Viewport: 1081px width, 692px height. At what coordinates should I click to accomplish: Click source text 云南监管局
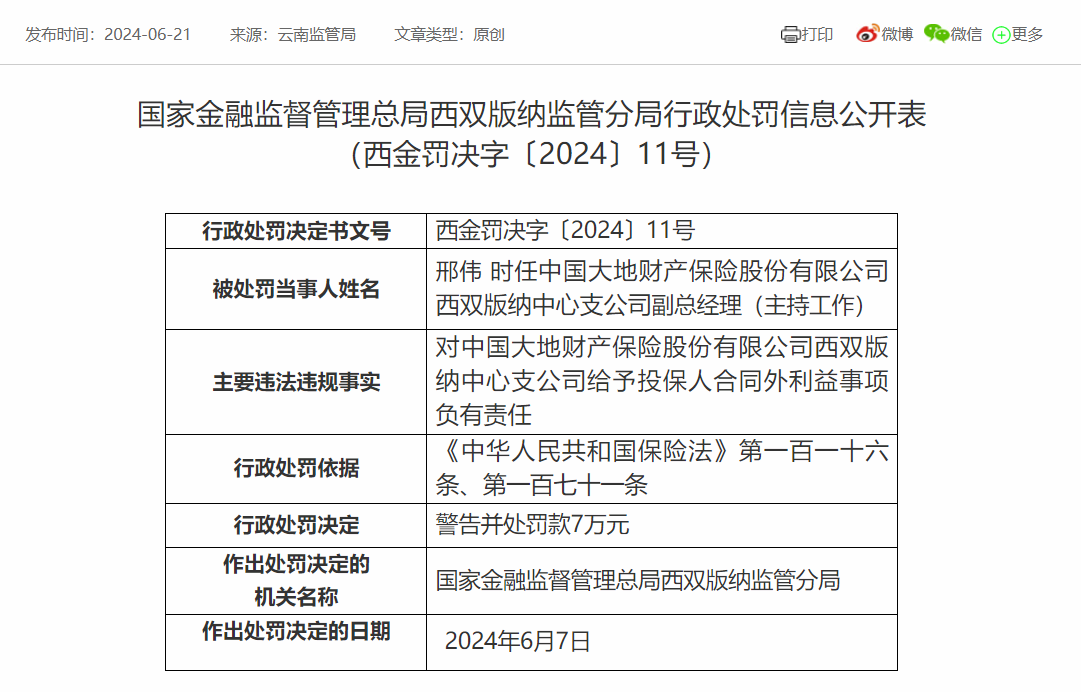316,34
